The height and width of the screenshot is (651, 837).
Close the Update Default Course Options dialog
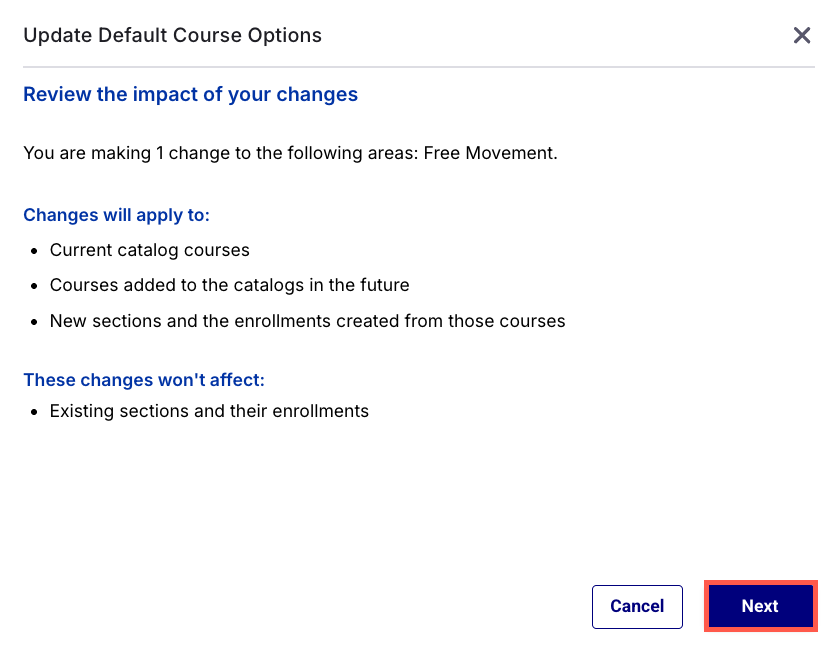(x=801, y=36)
